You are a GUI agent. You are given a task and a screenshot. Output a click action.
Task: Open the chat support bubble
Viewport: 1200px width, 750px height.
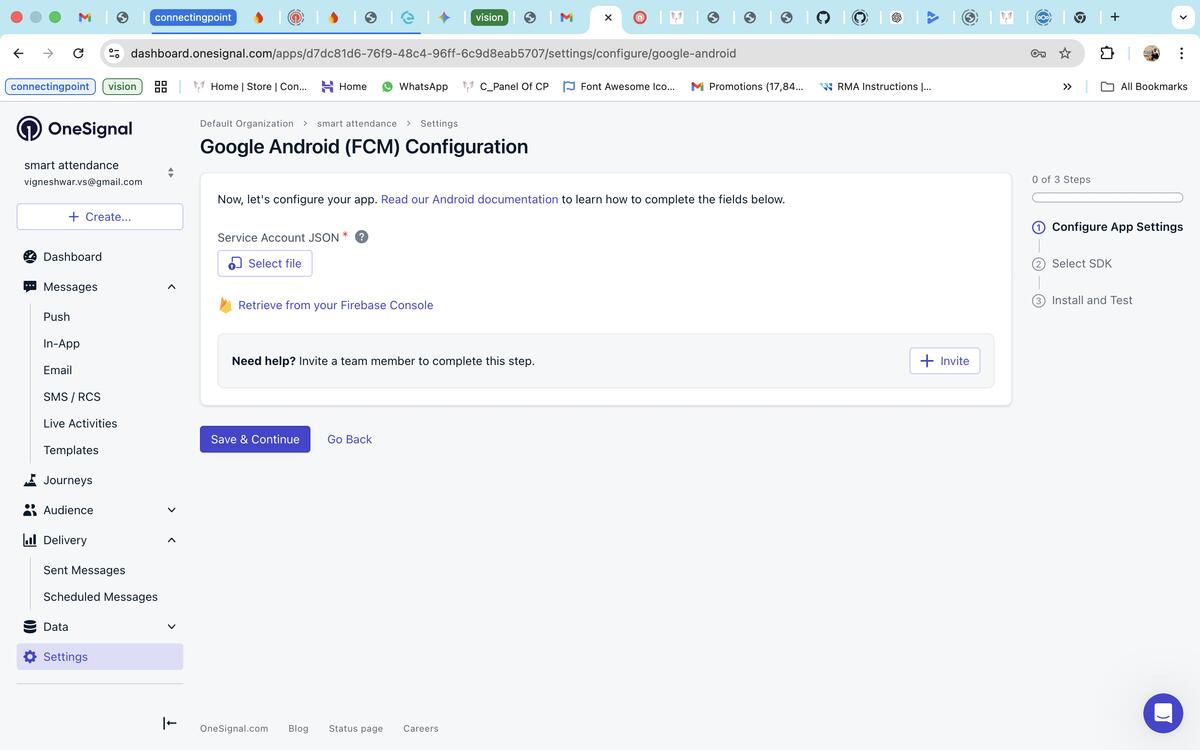1162,713
